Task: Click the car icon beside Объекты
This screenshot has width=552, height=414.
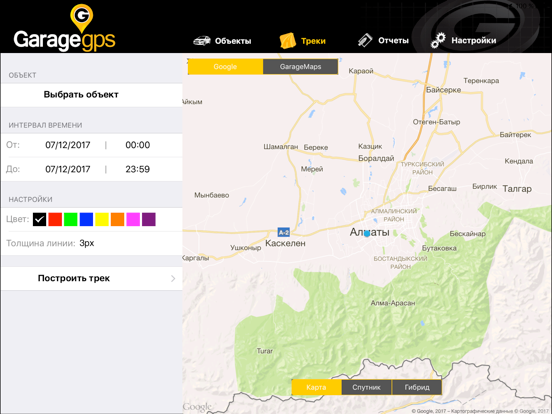Action: click(202, 41)
